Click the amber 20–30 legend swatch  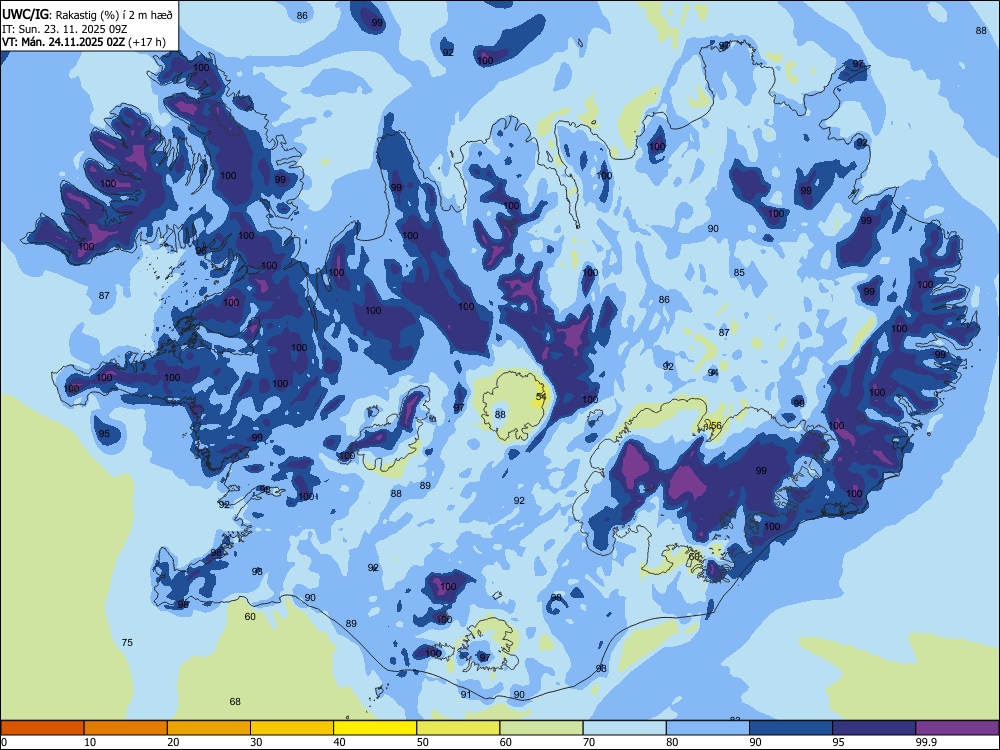coord(209,728)
